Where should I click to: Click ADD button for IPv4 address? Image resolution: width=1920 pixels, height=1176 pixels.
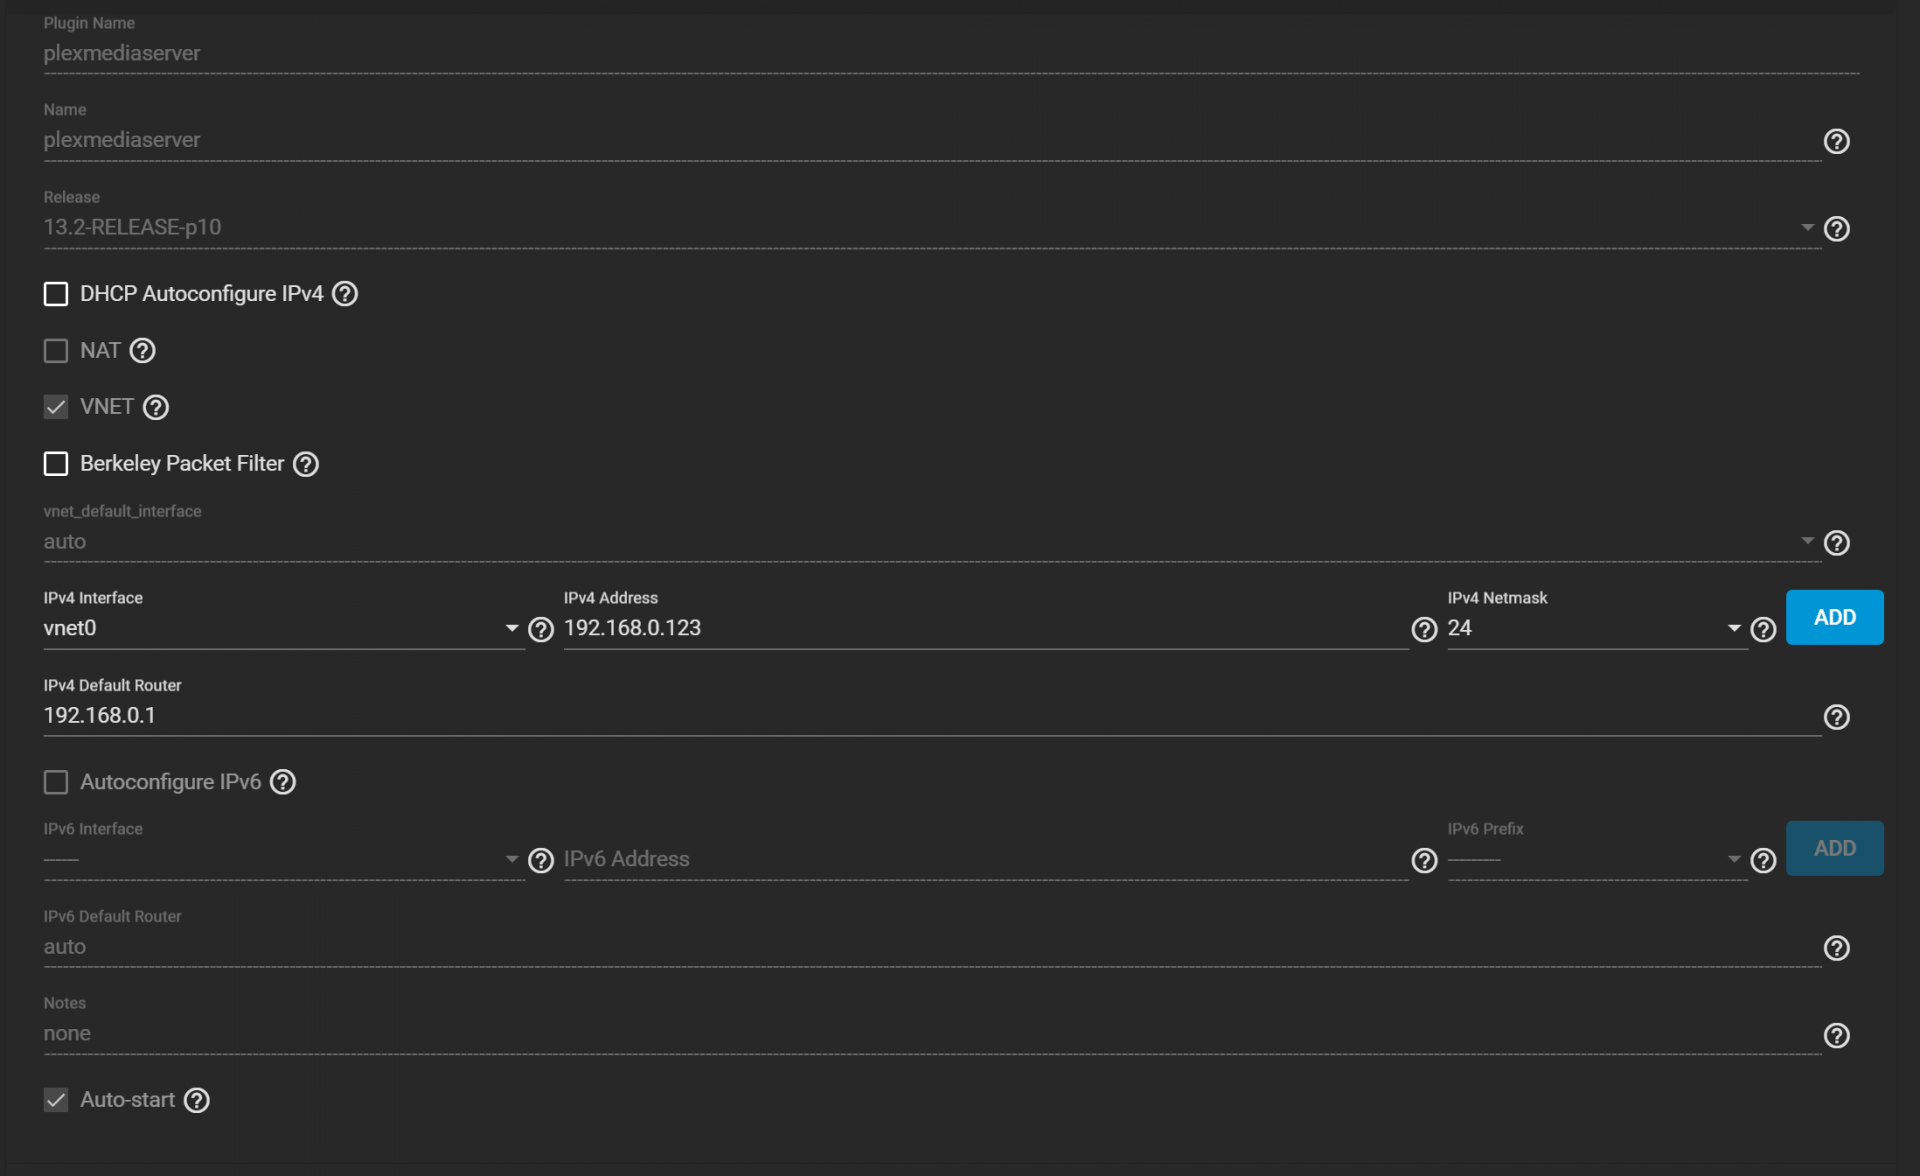(1834, 617)
